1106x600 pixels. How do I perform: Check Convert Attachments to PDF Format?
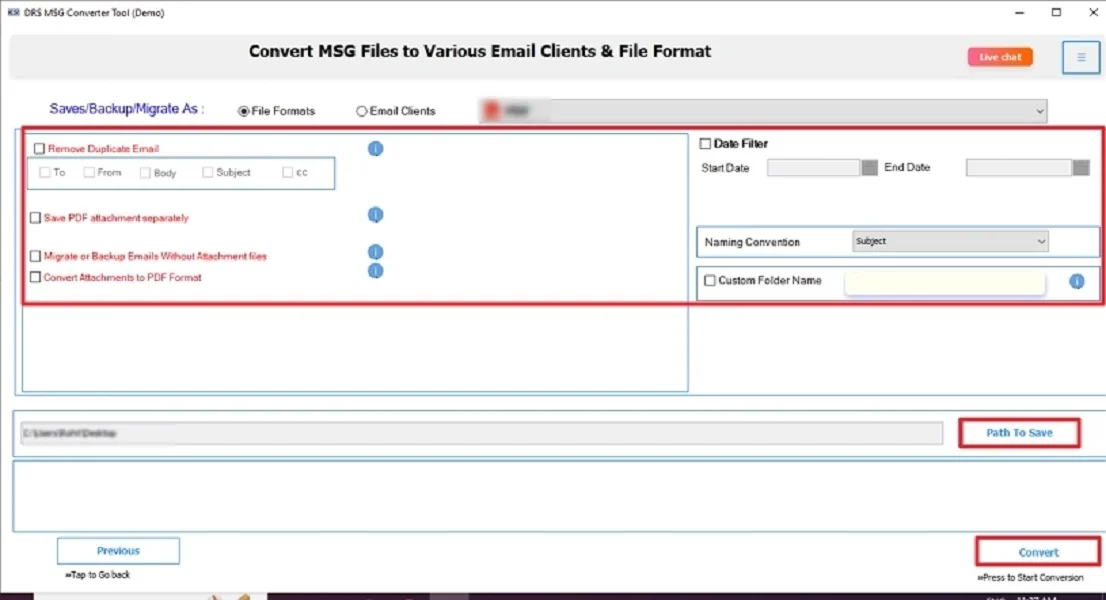pyautogui.click(x=36, y=278)
